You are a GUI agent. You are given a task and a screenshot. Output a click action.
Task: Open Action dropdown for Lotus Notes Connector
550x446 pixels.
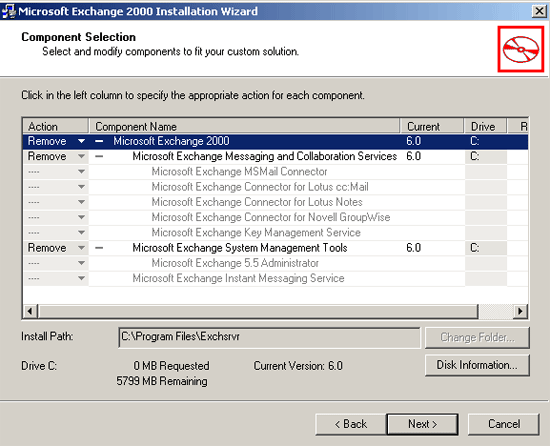tap(81, 202)
